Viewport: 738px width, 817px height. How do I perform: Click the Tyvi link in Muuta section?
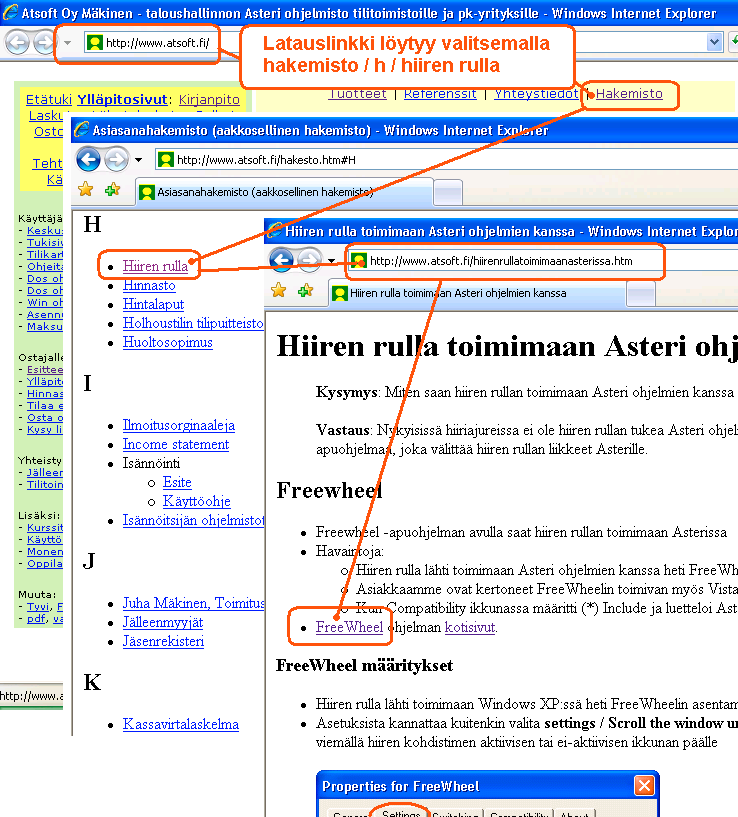click(39, 606)
